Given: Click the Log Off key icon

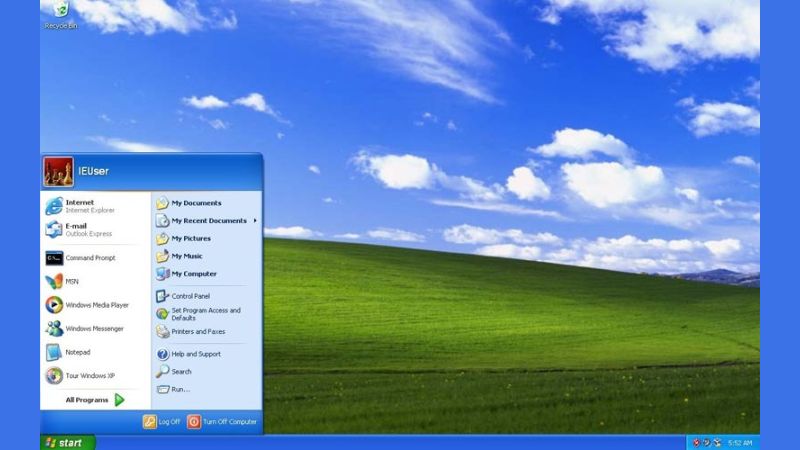Looking at the screenshot, I should tap(149, 421).
